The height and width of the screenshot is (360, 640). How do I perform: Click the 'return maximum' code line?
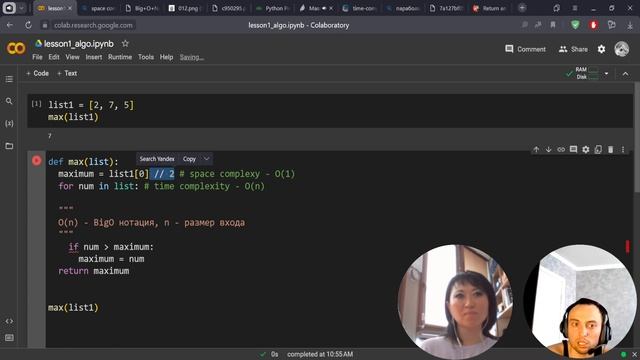[93, 271]
